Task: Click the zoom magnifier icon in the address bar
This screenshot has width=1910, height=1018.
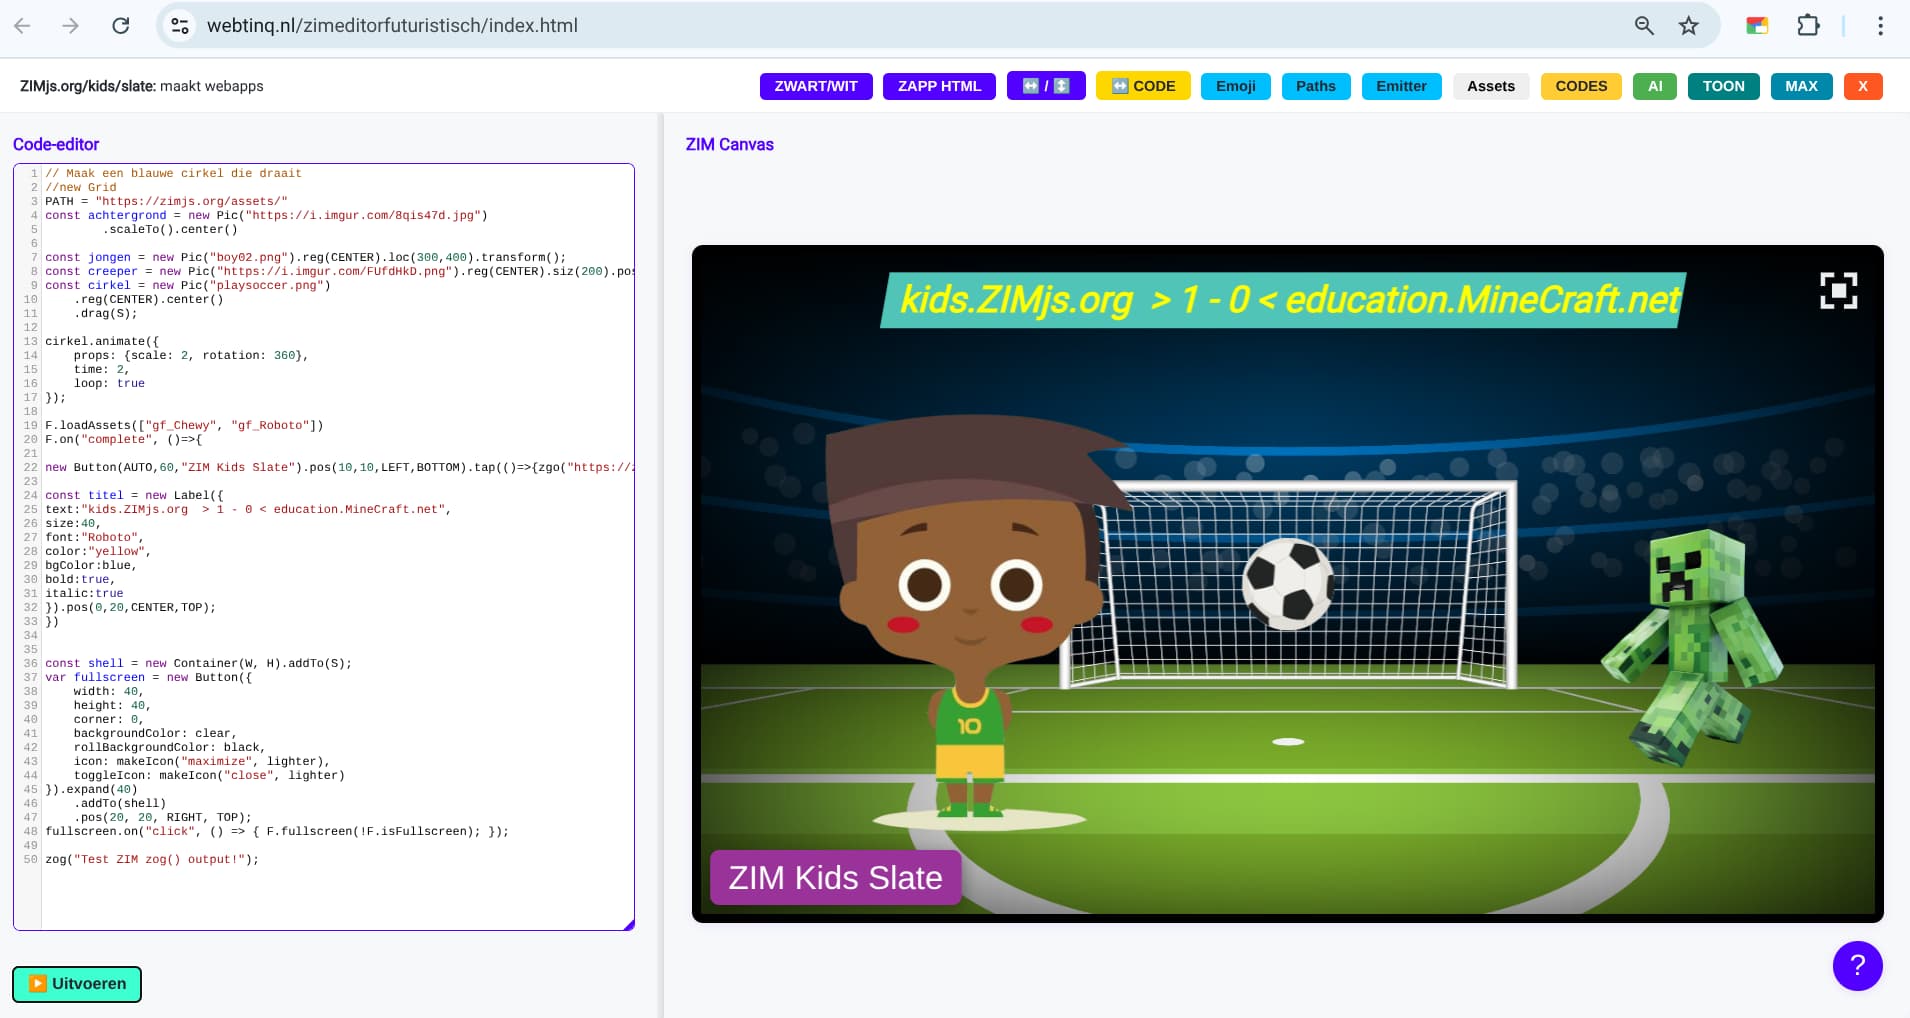Action: pos(1644,26)
